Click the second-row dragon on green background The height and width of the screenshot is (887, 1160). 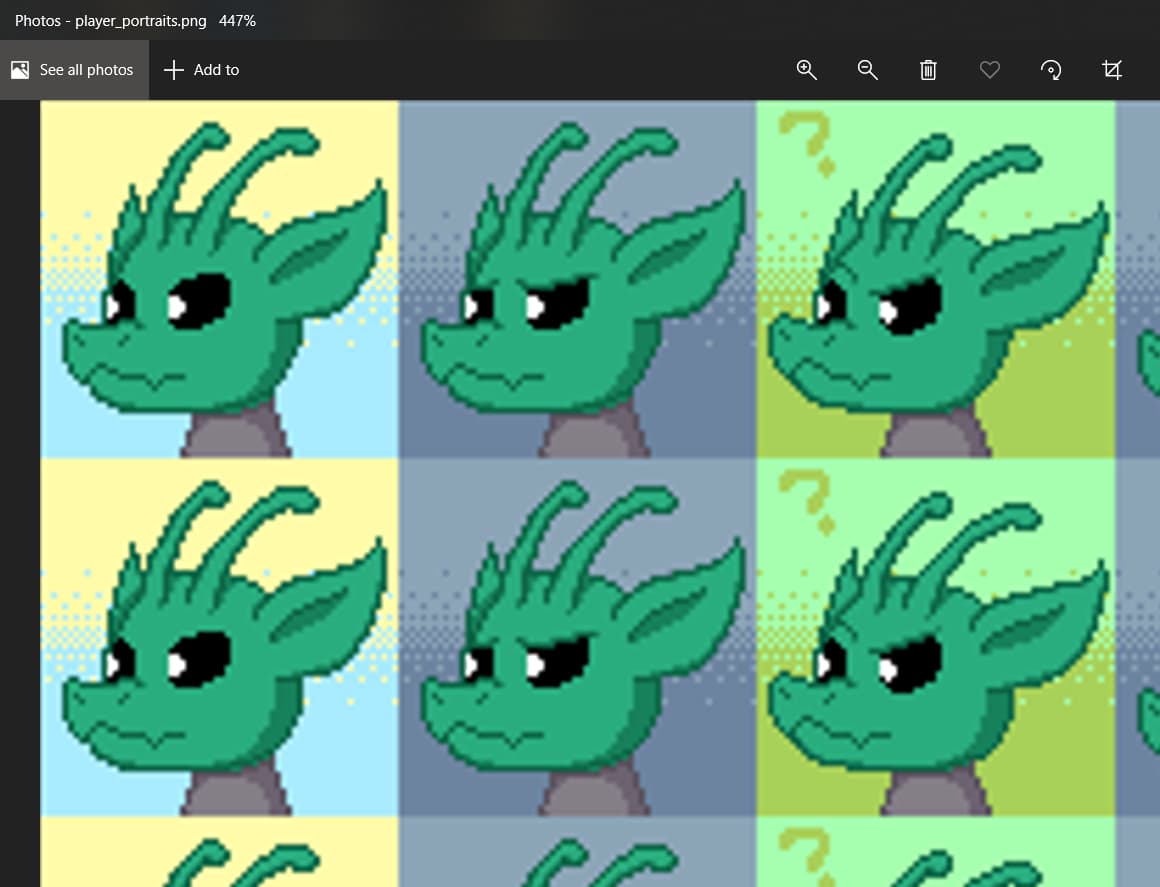pos(935,638)
